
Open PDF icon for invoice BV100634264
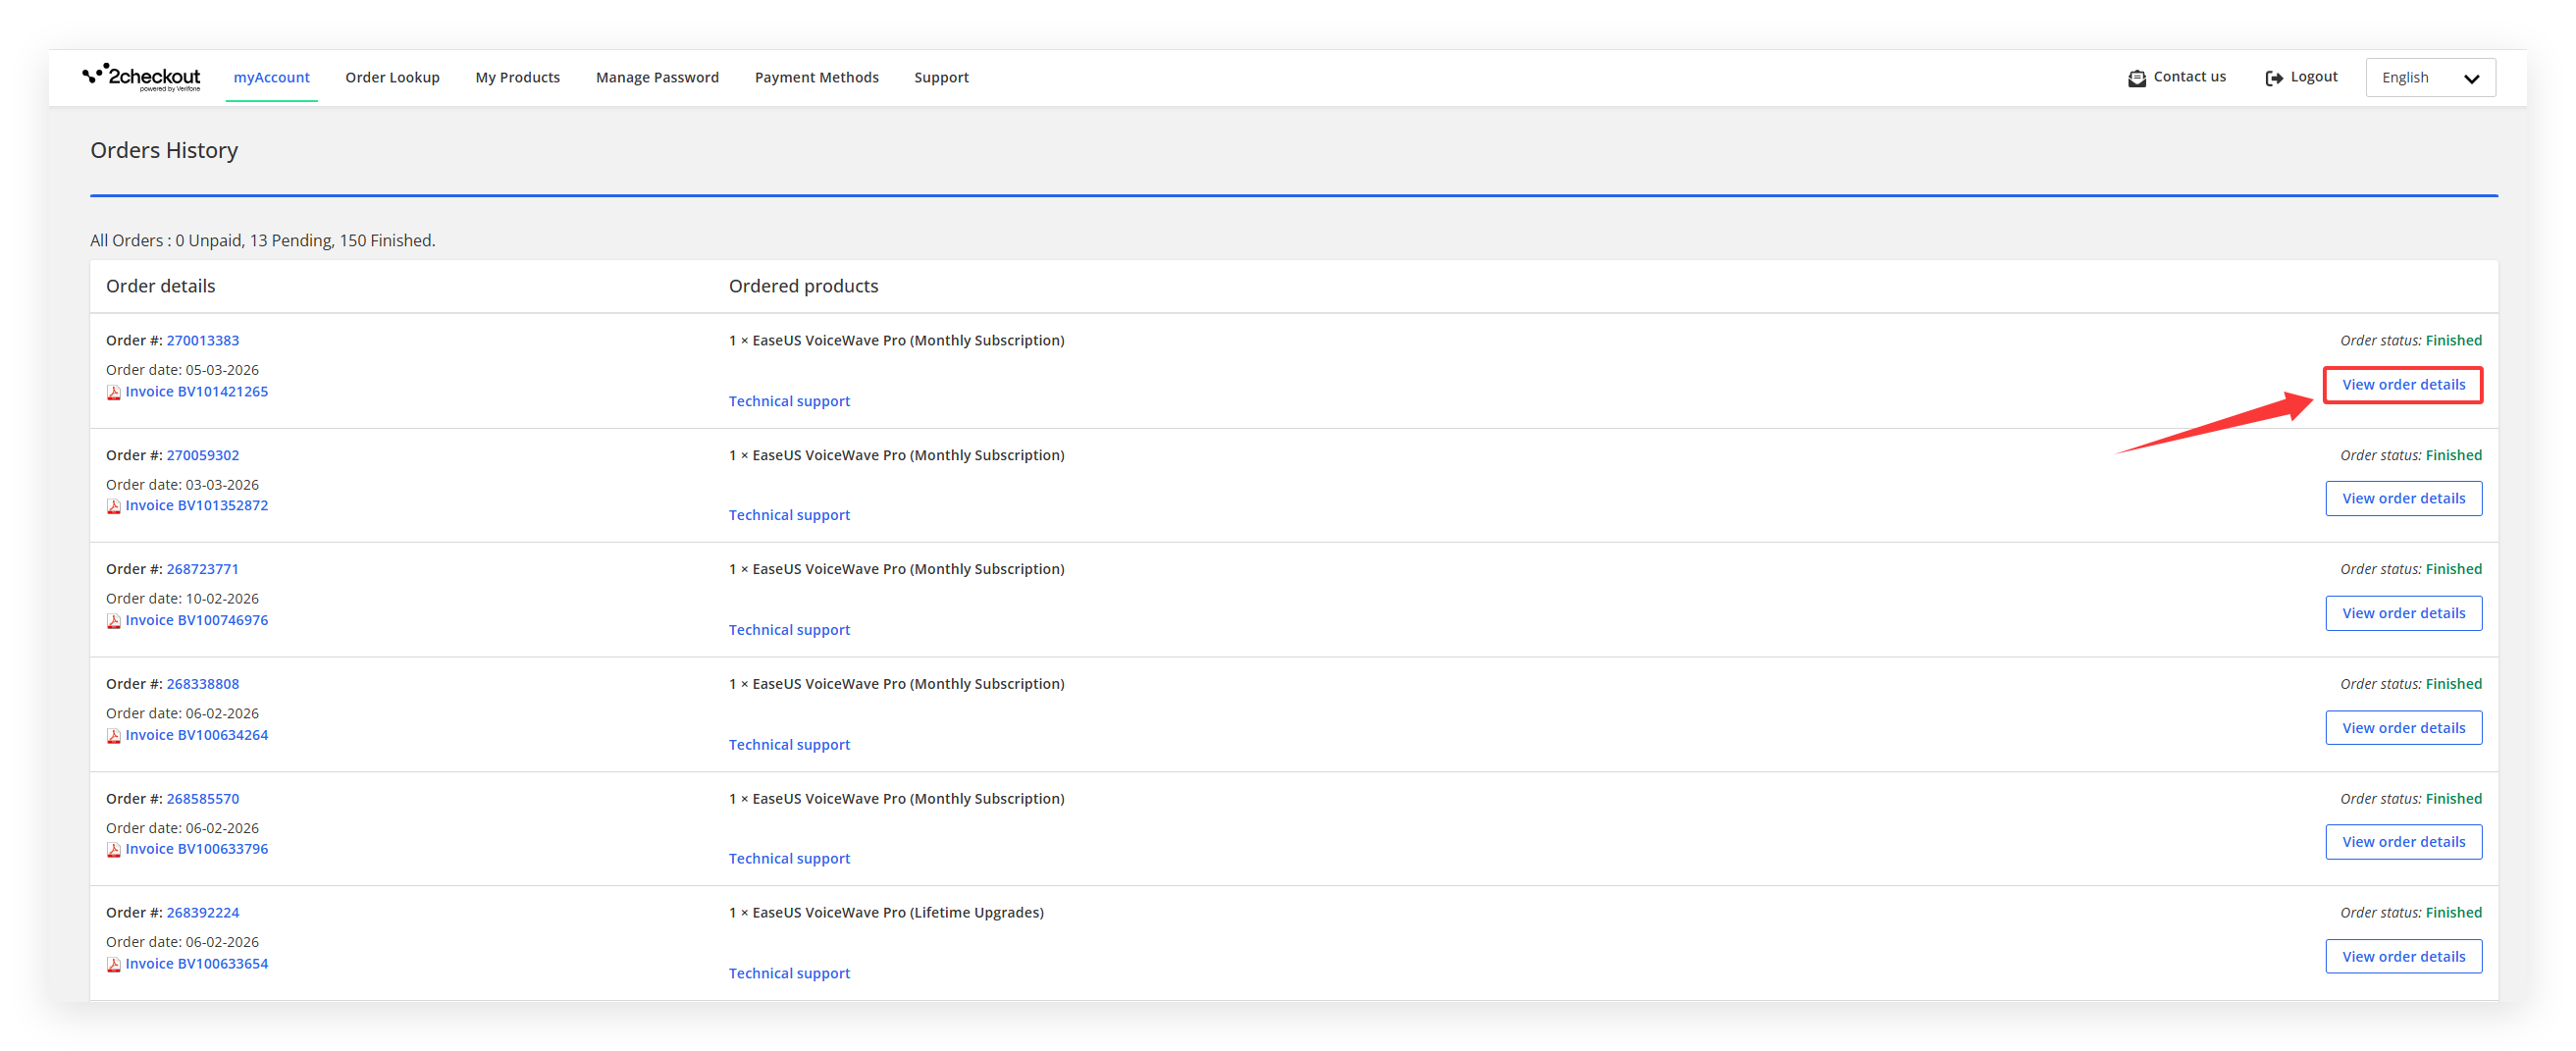point(114,736)
